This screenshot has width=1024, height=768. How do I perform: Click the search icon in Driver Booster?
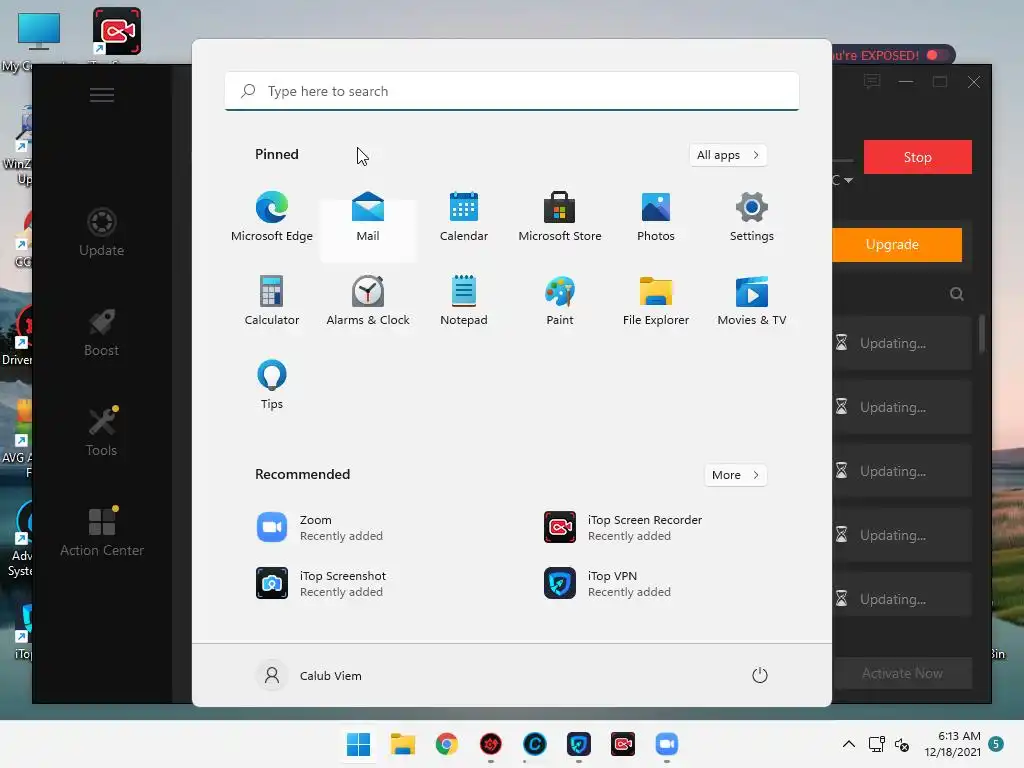[x=957, y=294]
